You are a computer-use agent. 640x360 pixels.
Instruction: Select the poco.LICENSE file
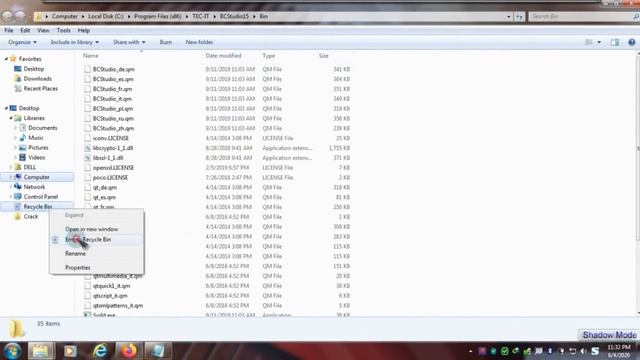(x=110, y=178)
